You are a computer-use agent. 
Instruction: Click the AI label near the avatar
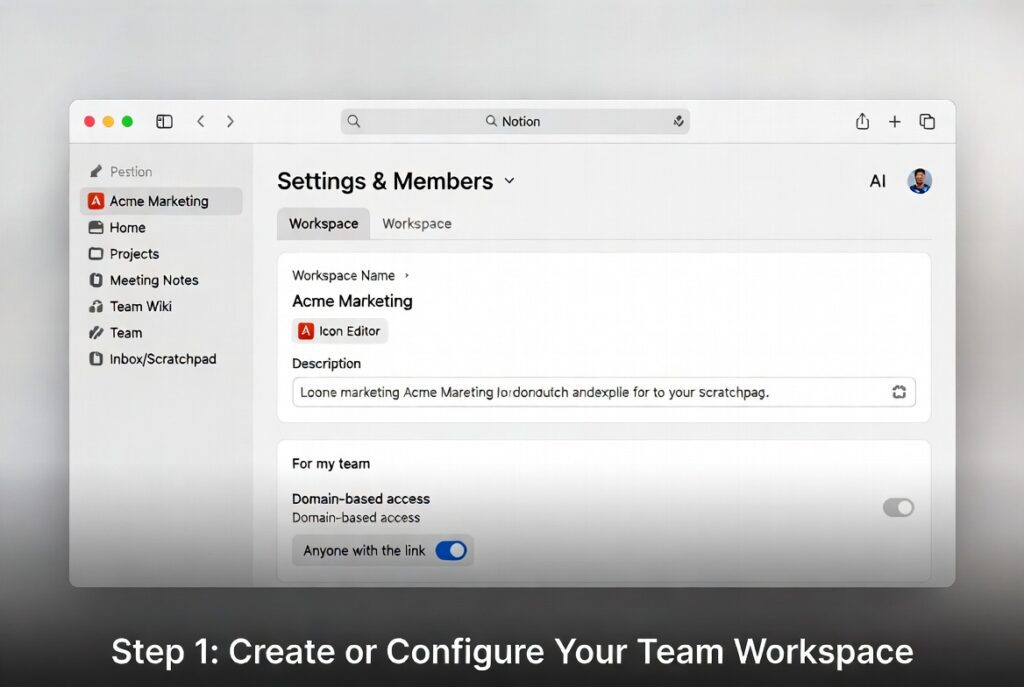point(878,181)
